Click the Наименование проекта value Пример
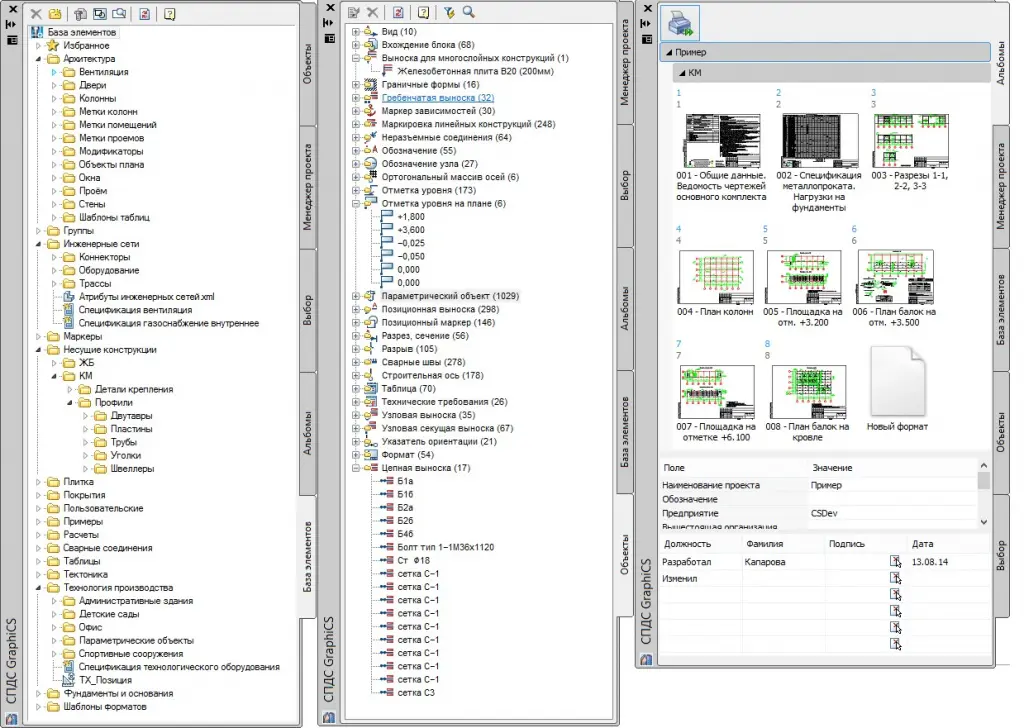1024x728 pixels. coord(826,485)
